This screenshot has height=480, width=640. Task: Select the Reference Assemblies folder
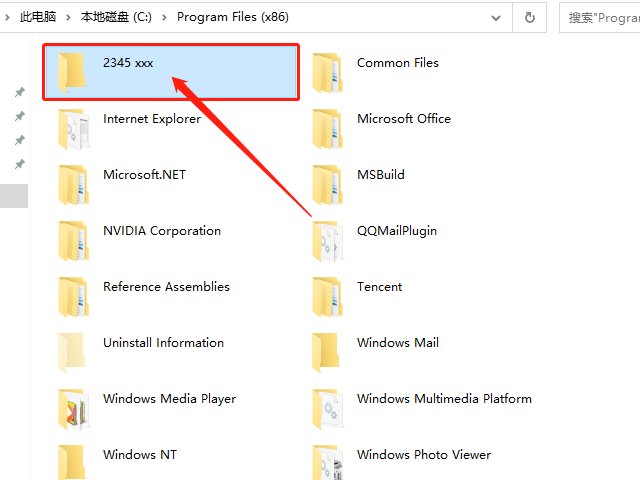(166, 287)
